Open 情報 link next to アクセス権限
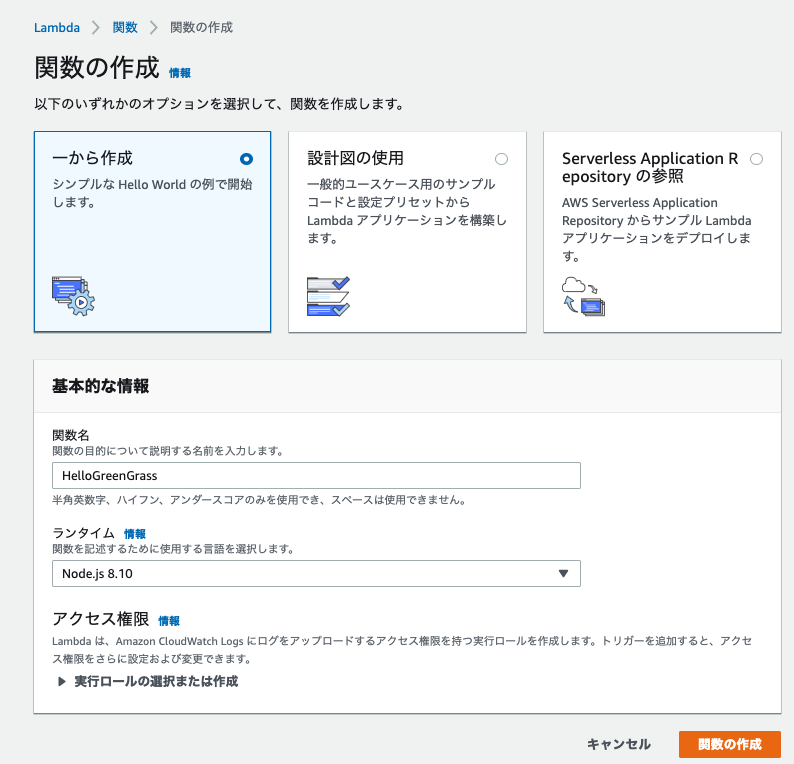 (169, 621)
